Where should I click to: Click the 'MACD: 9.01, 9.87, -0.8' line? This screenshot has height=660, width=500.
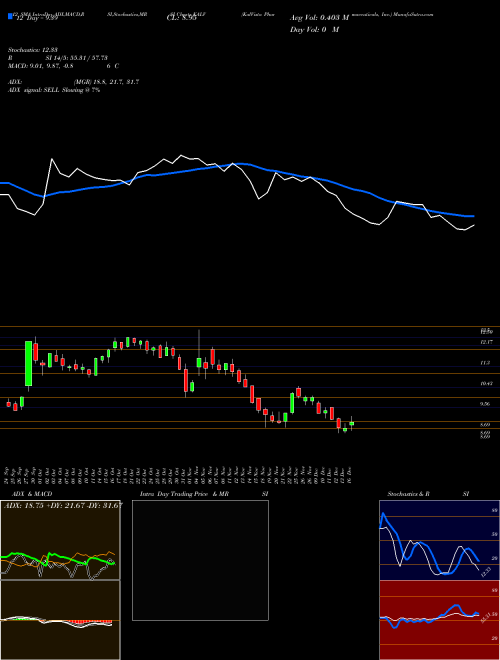(x=41, y=66)
